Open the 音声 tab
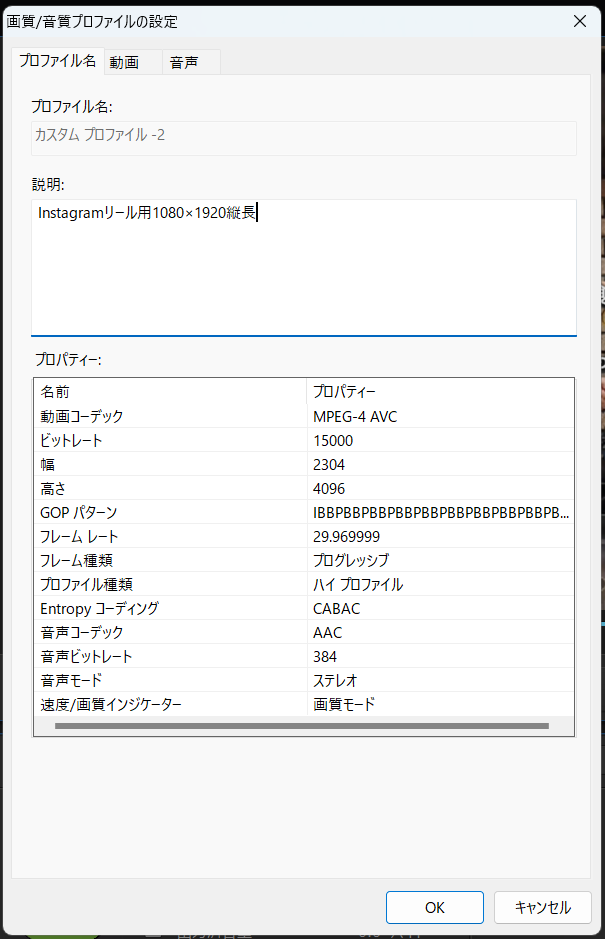Screen dimensions: 605x939 pos(191,62)
